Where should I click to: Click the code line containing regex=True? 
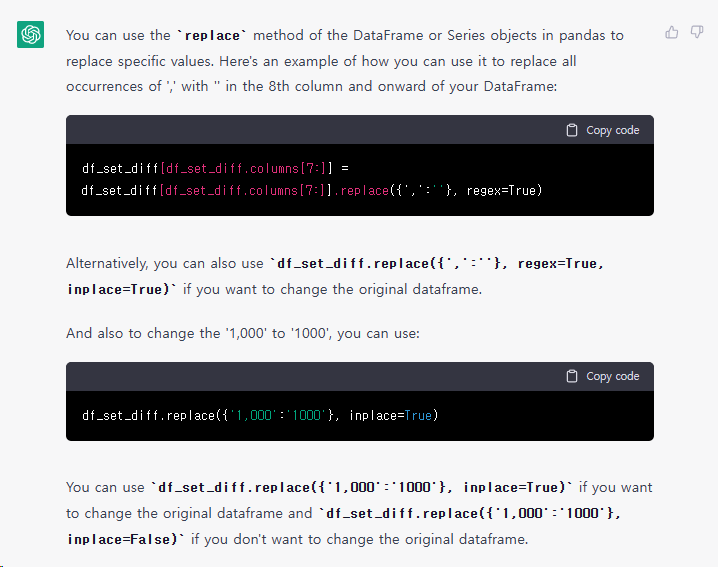(312, 191)
